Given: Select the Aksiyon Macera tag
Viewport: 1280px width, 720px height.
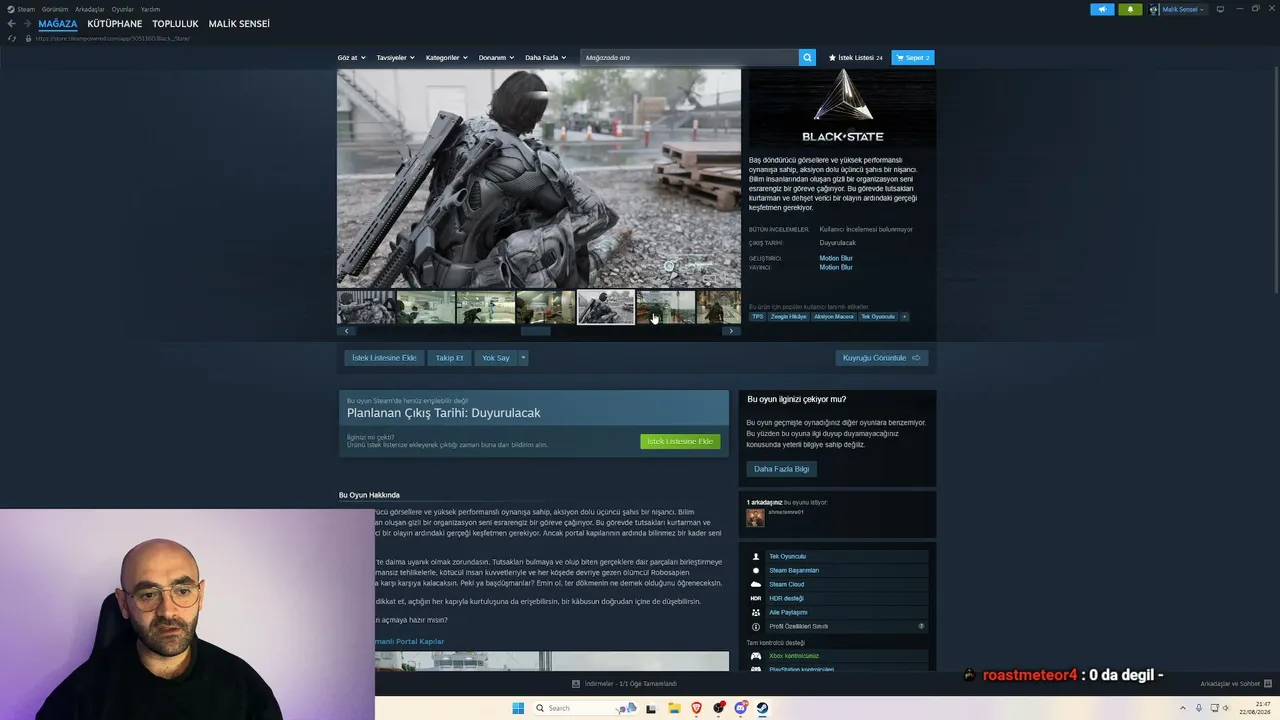Looking at the screenshot, I should [834, 317].
